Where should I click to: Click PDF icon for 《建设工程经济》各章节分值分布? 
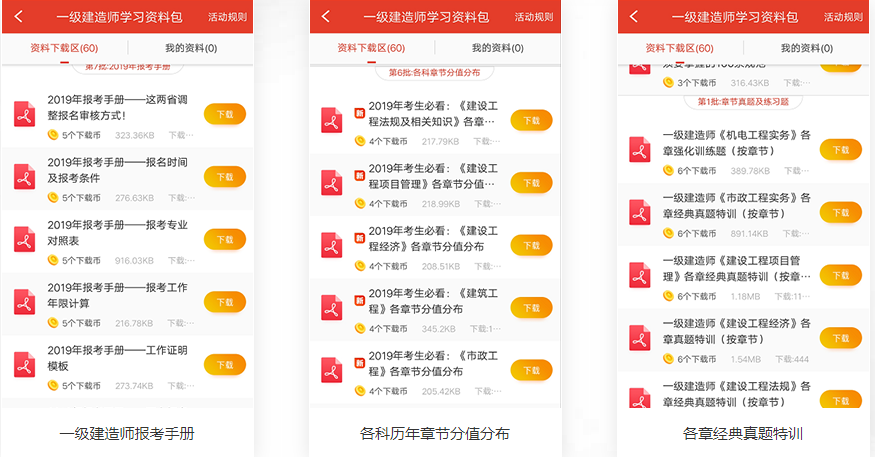click(331, 246)
